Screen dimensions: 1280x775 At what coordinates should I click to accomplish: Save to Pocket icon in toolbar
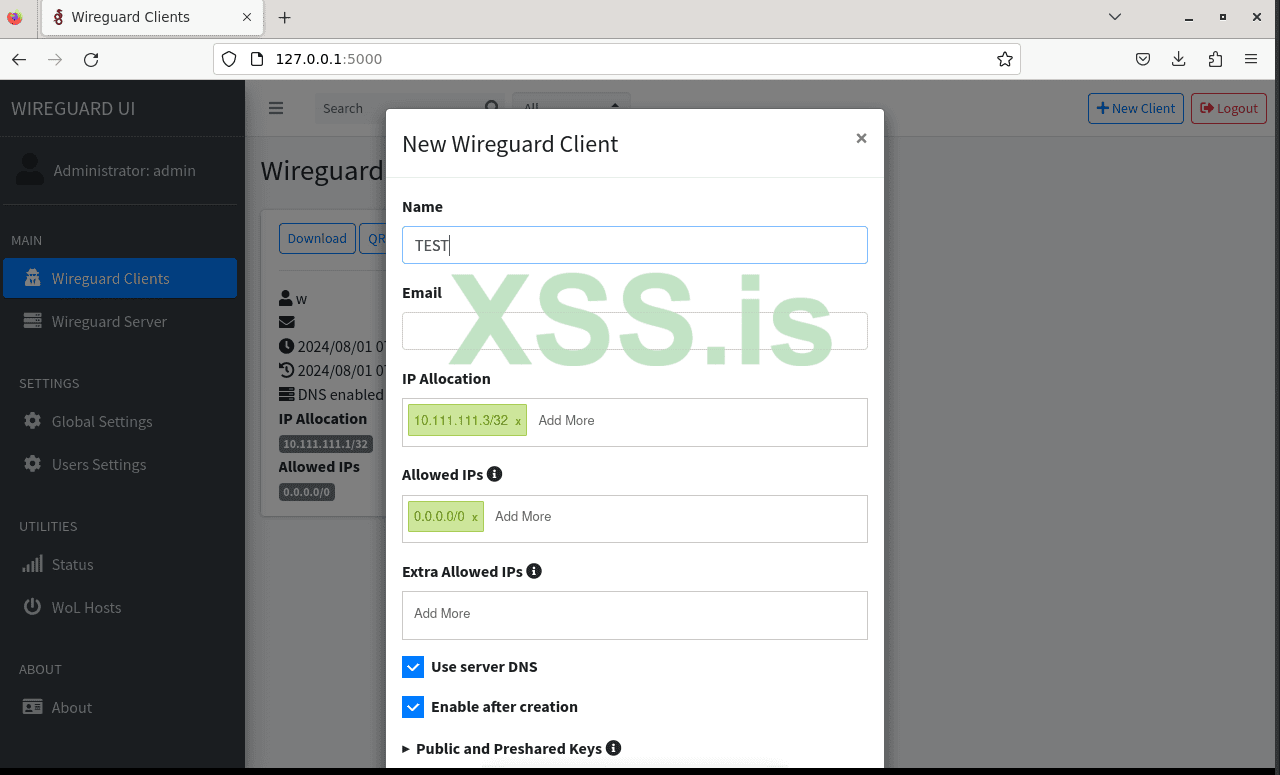coord(1143,59)
